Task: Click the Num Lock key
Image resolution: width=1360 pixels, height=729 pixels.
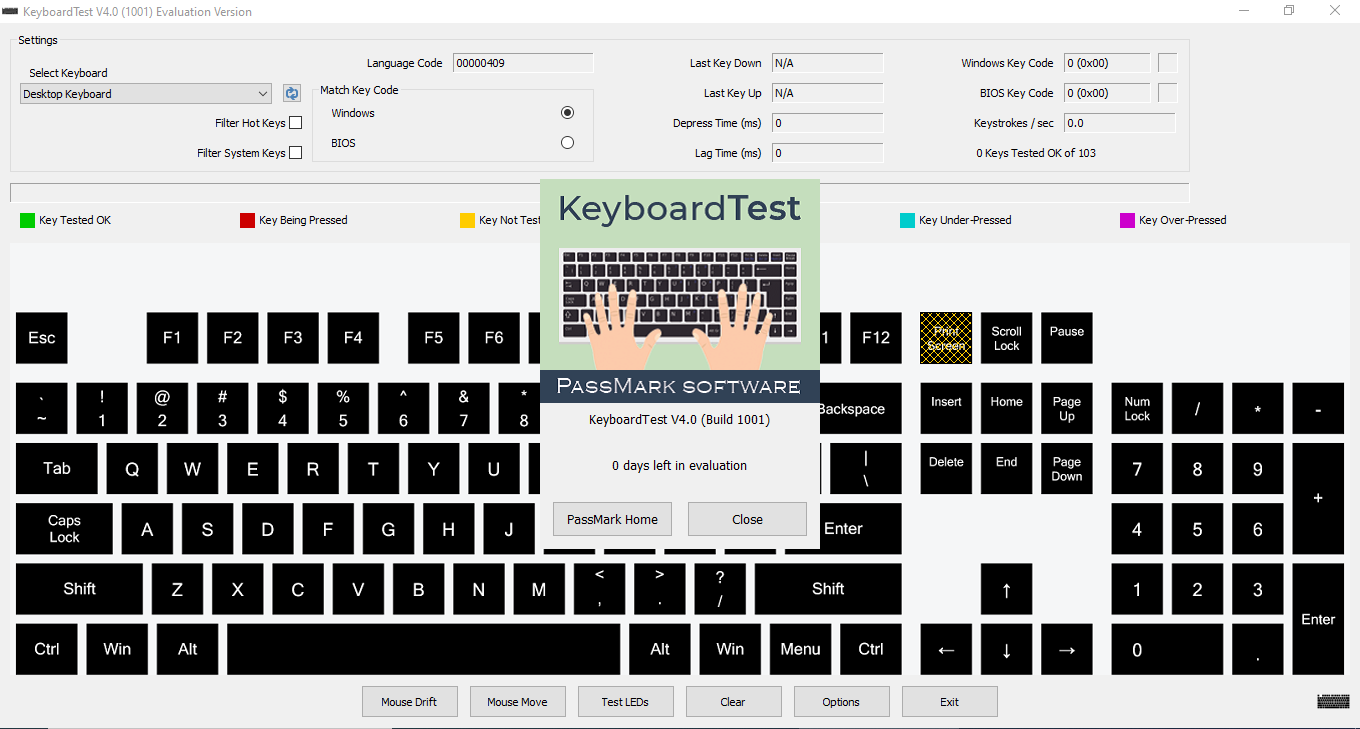Action: click(x=1137, y=408)
